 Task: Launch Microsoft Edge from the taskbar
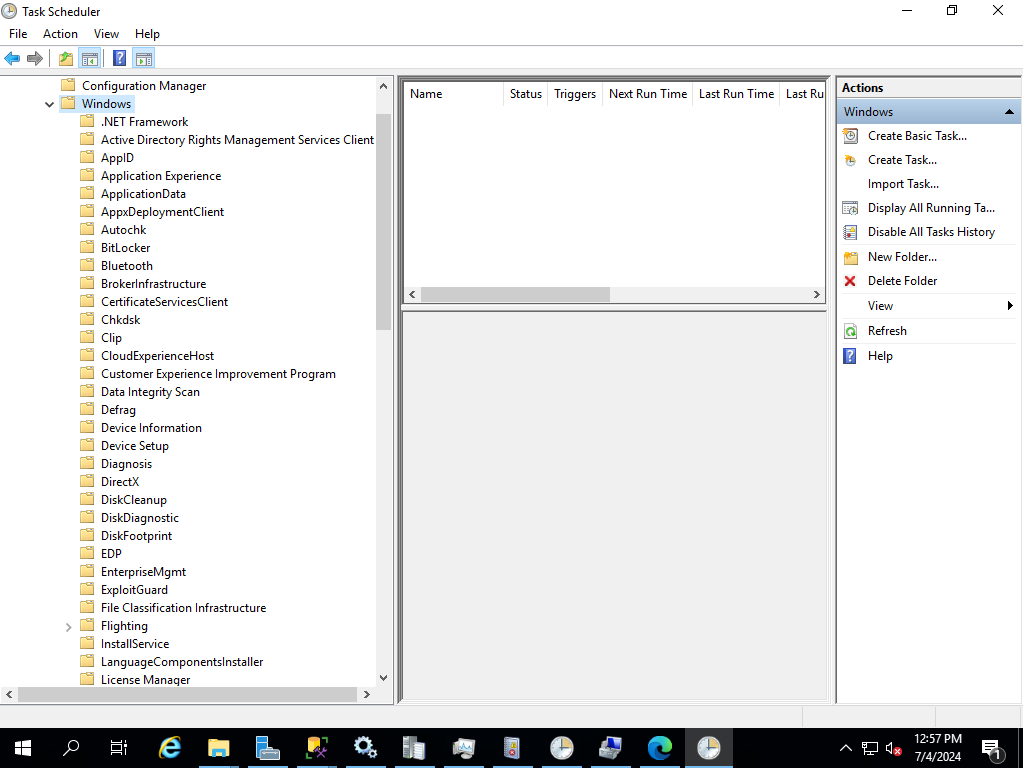660,748
